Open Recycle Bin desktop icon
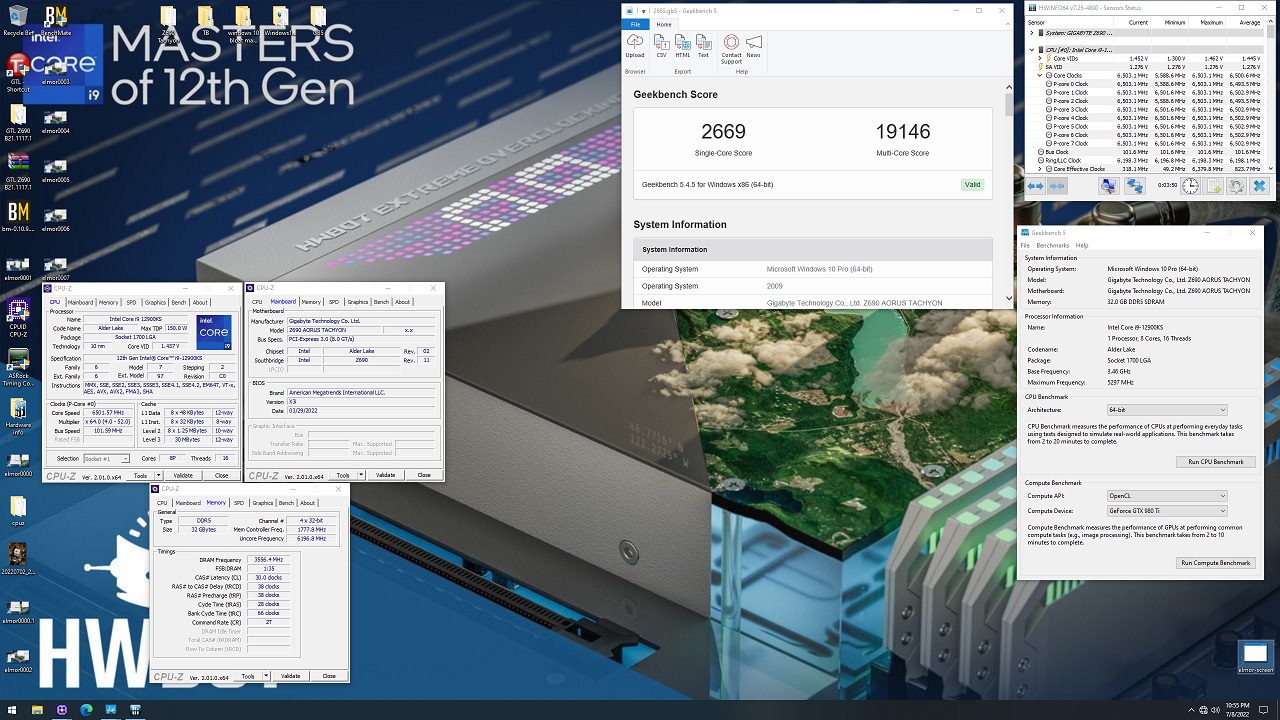The height and width of the screenshot is (720, 1280). [18, 20]
